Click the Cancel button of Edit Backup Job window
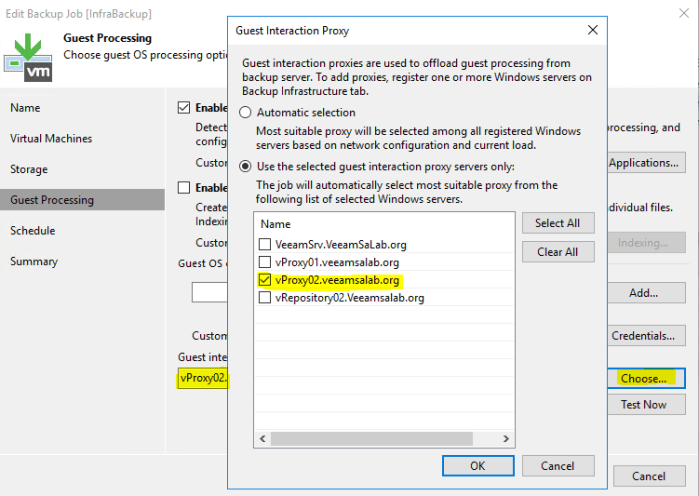This screenshot has height=496, width=699. pyautogui.click(x=649, y=476)
